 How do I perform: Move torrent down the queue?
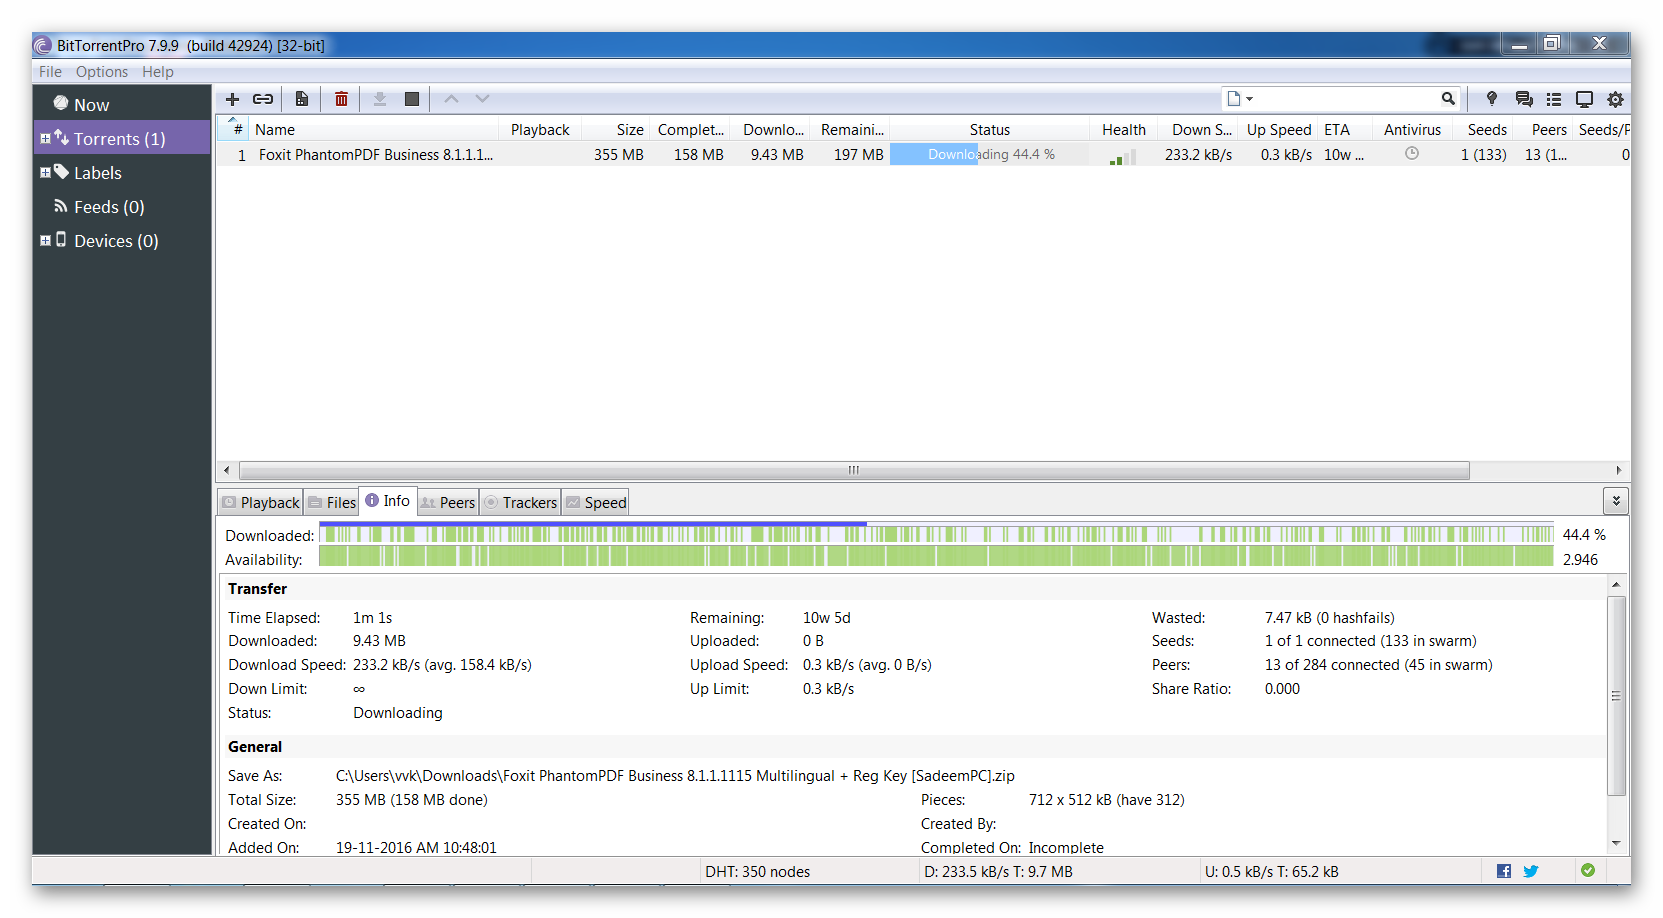[482, 99]
